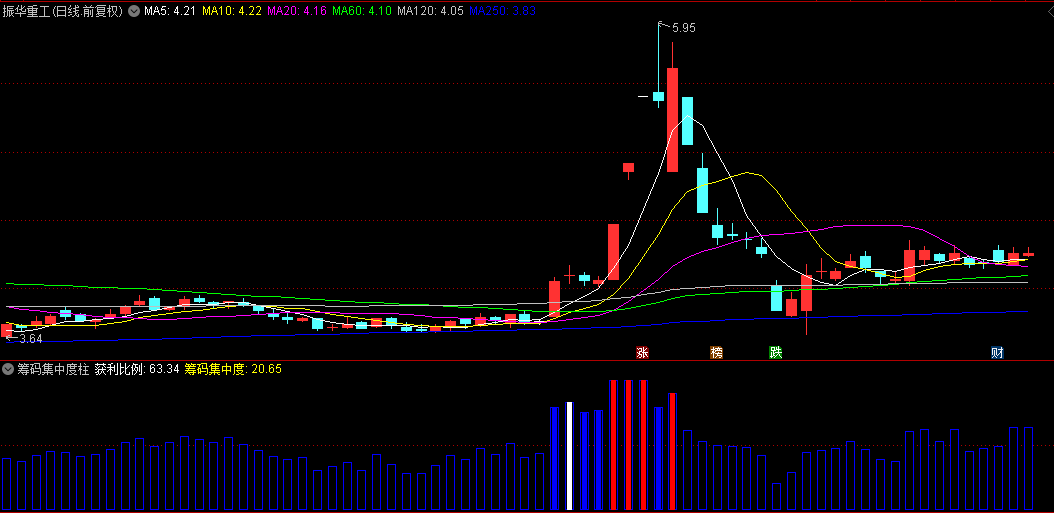Click the white bar in concentration histogram
The image size is (1054, 513).
tap(569, 456)
